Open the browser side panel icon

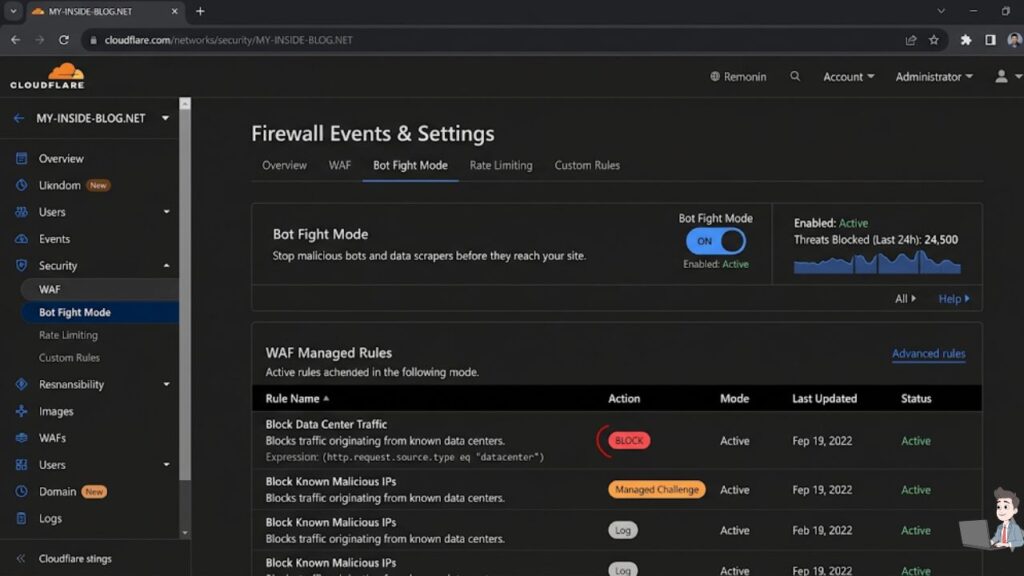[990, 40]
